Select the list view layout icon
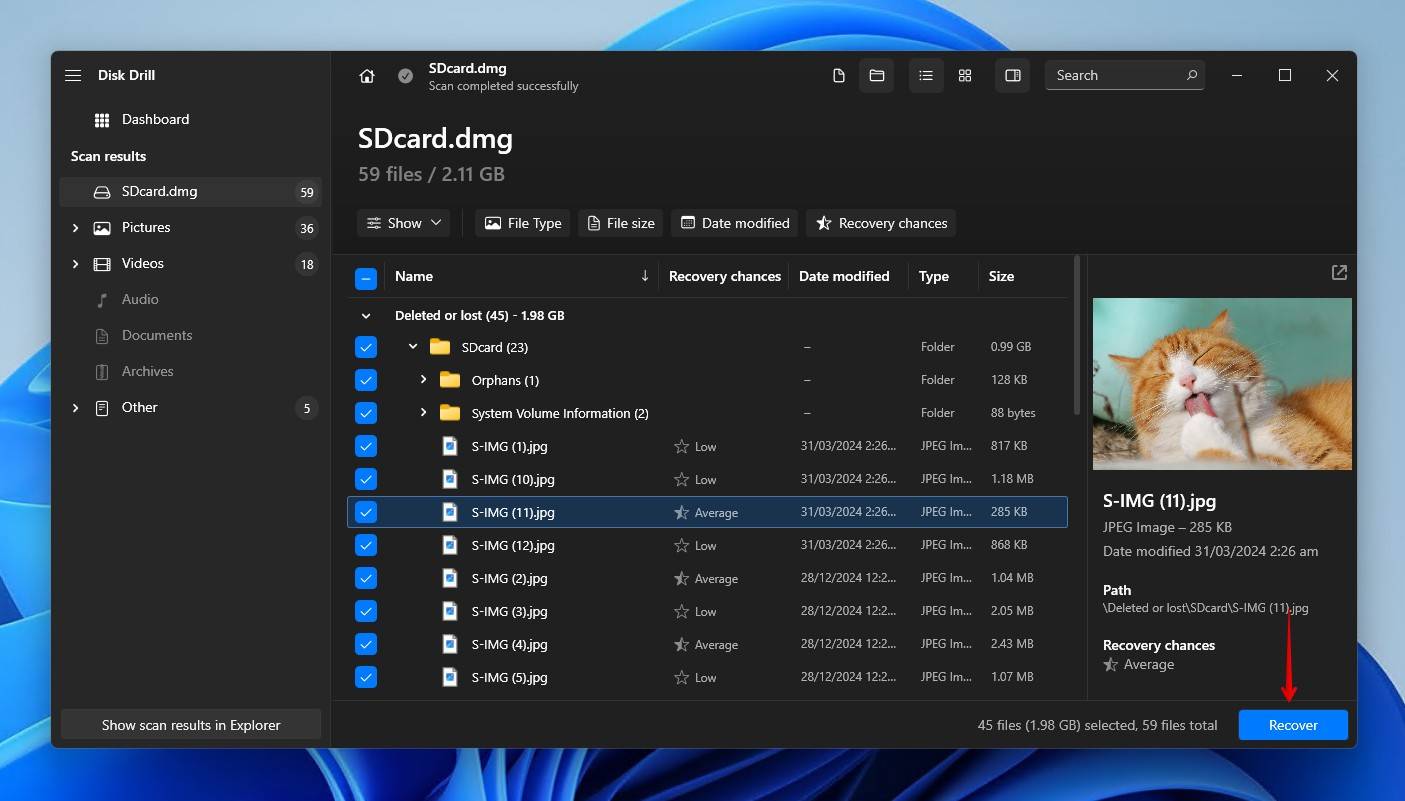 pos(926,76)
